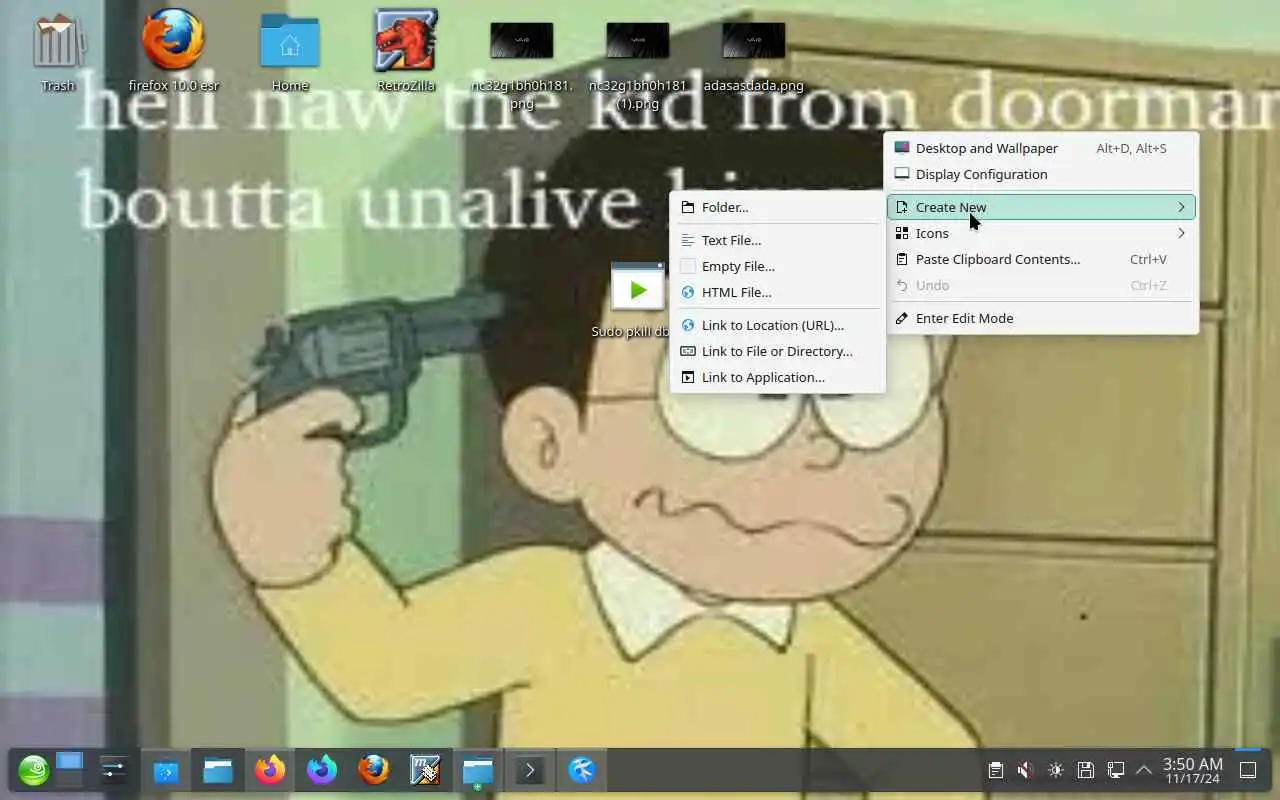
Task: Open brightness and color tray icon
Action: [1055, 770]
